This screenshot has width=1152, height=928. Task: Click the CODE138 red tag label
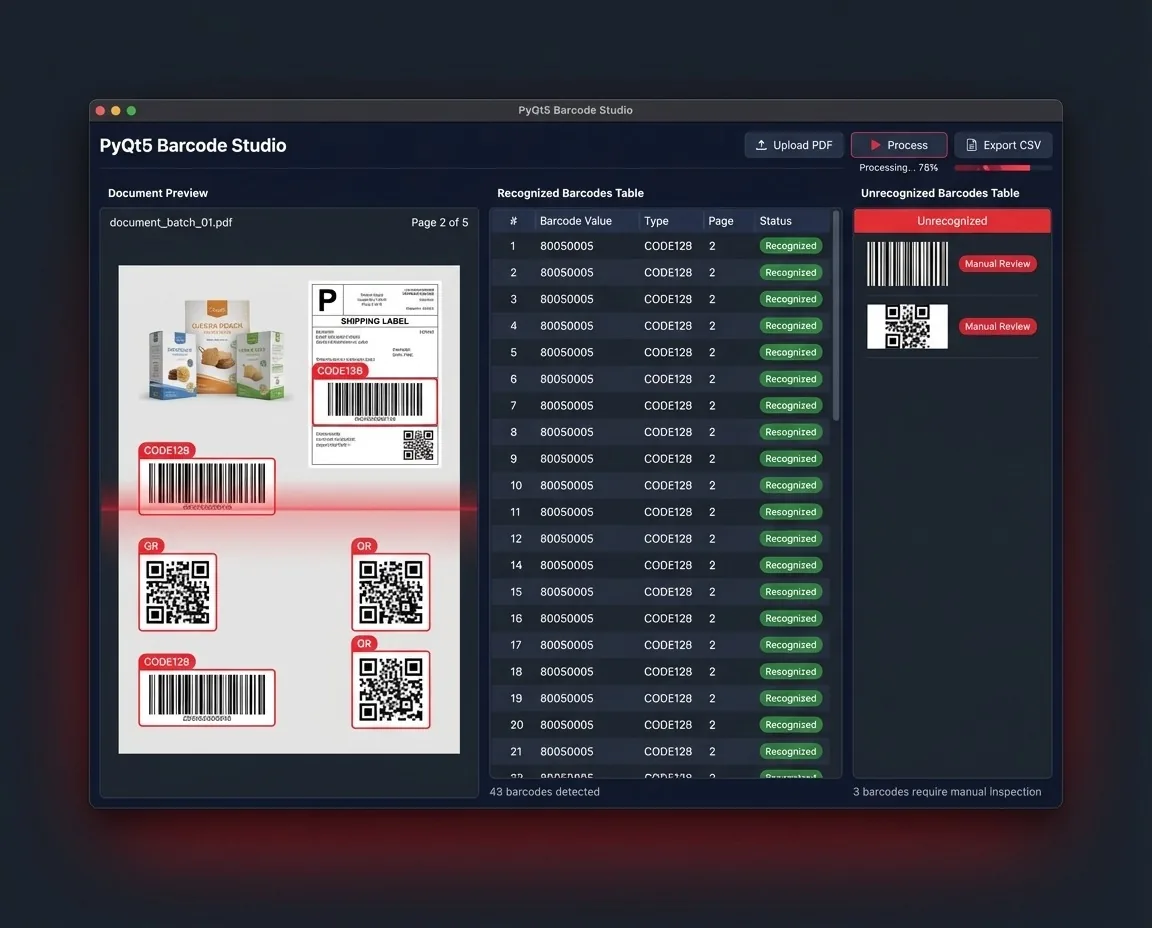(x=339, y=370)
